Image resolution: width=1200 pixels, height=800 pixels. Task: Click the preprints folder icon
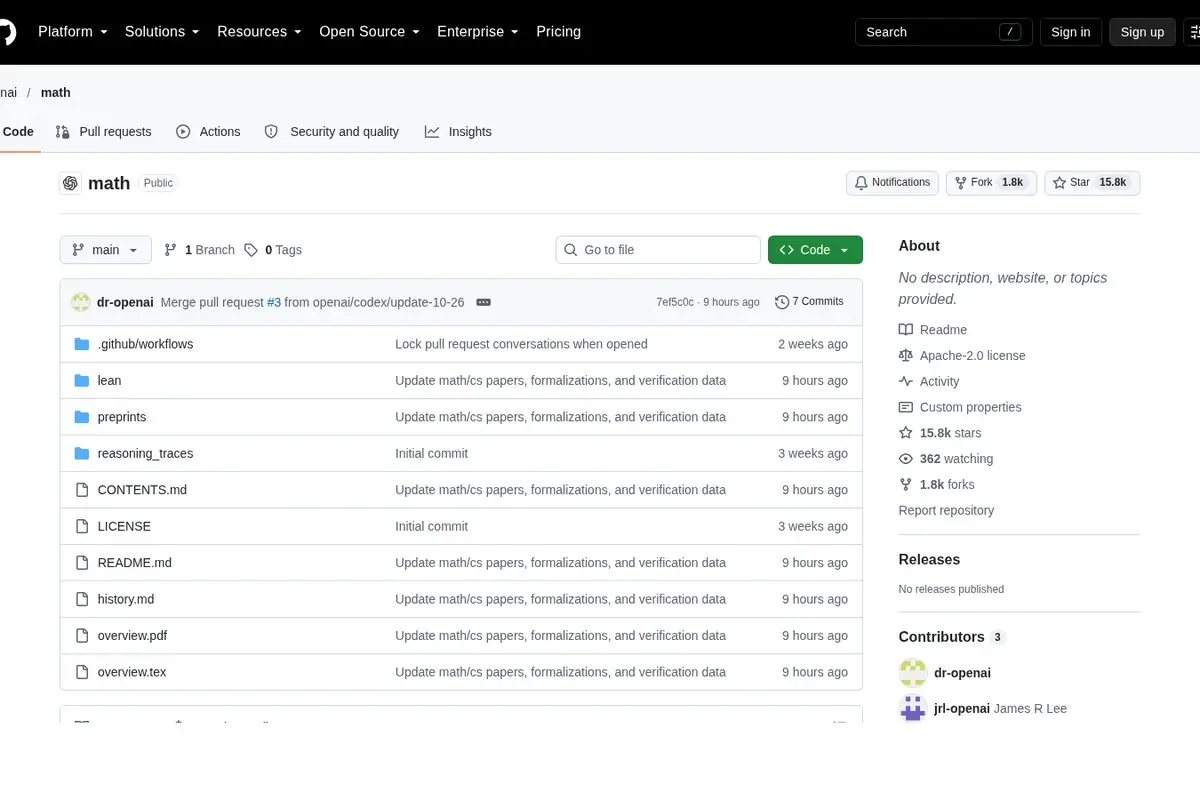pos(82,417)
